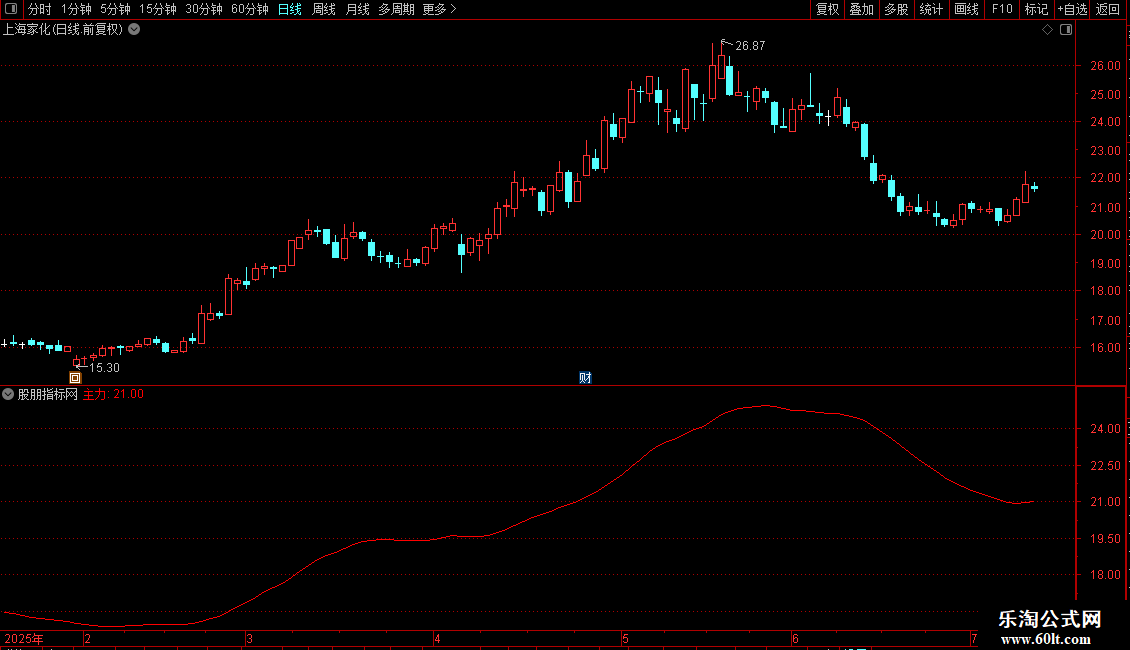Expand the 更多 periods menu
Viewport: 1130px width, 650px height.
(x=439, y=9)
